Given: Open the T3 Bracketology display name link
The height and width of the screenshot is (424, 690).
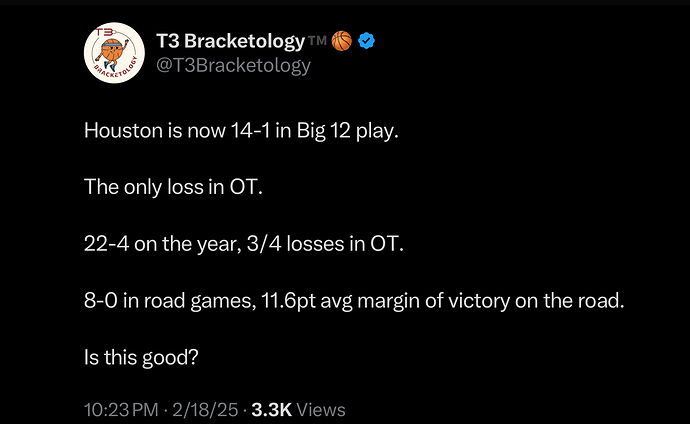Looking at the screenshot, I should [231, 41].
